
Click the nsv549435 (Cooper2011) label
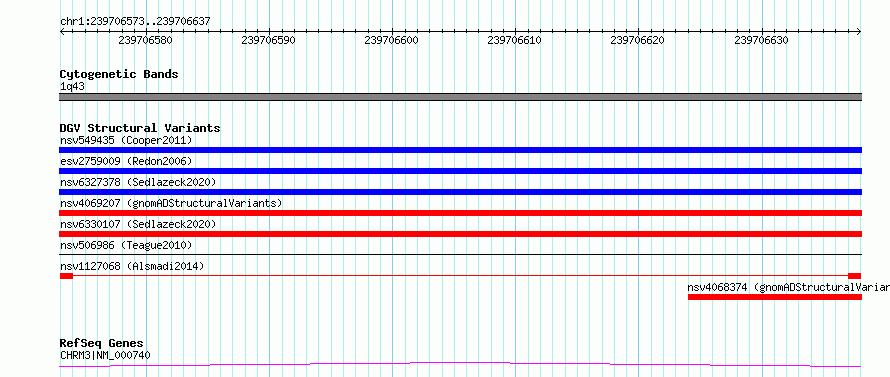pyautogui.click(x=126, y=140)
